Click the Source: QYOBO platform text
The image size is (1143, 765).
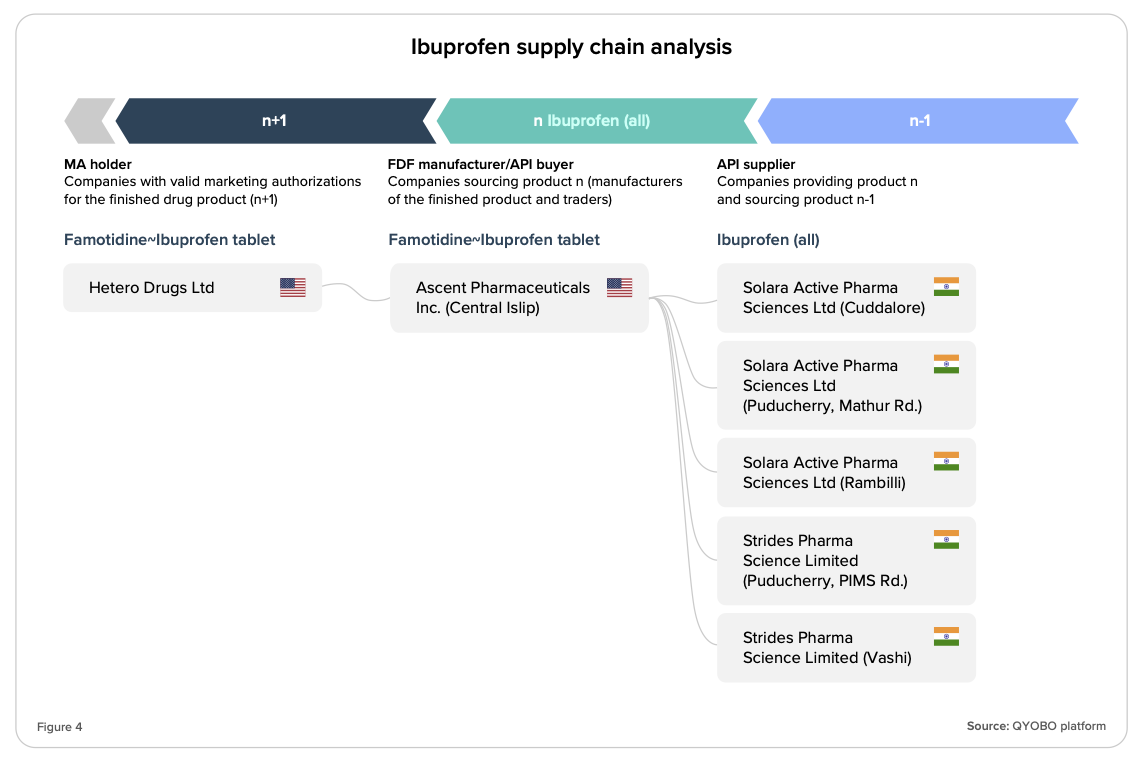1036,726
